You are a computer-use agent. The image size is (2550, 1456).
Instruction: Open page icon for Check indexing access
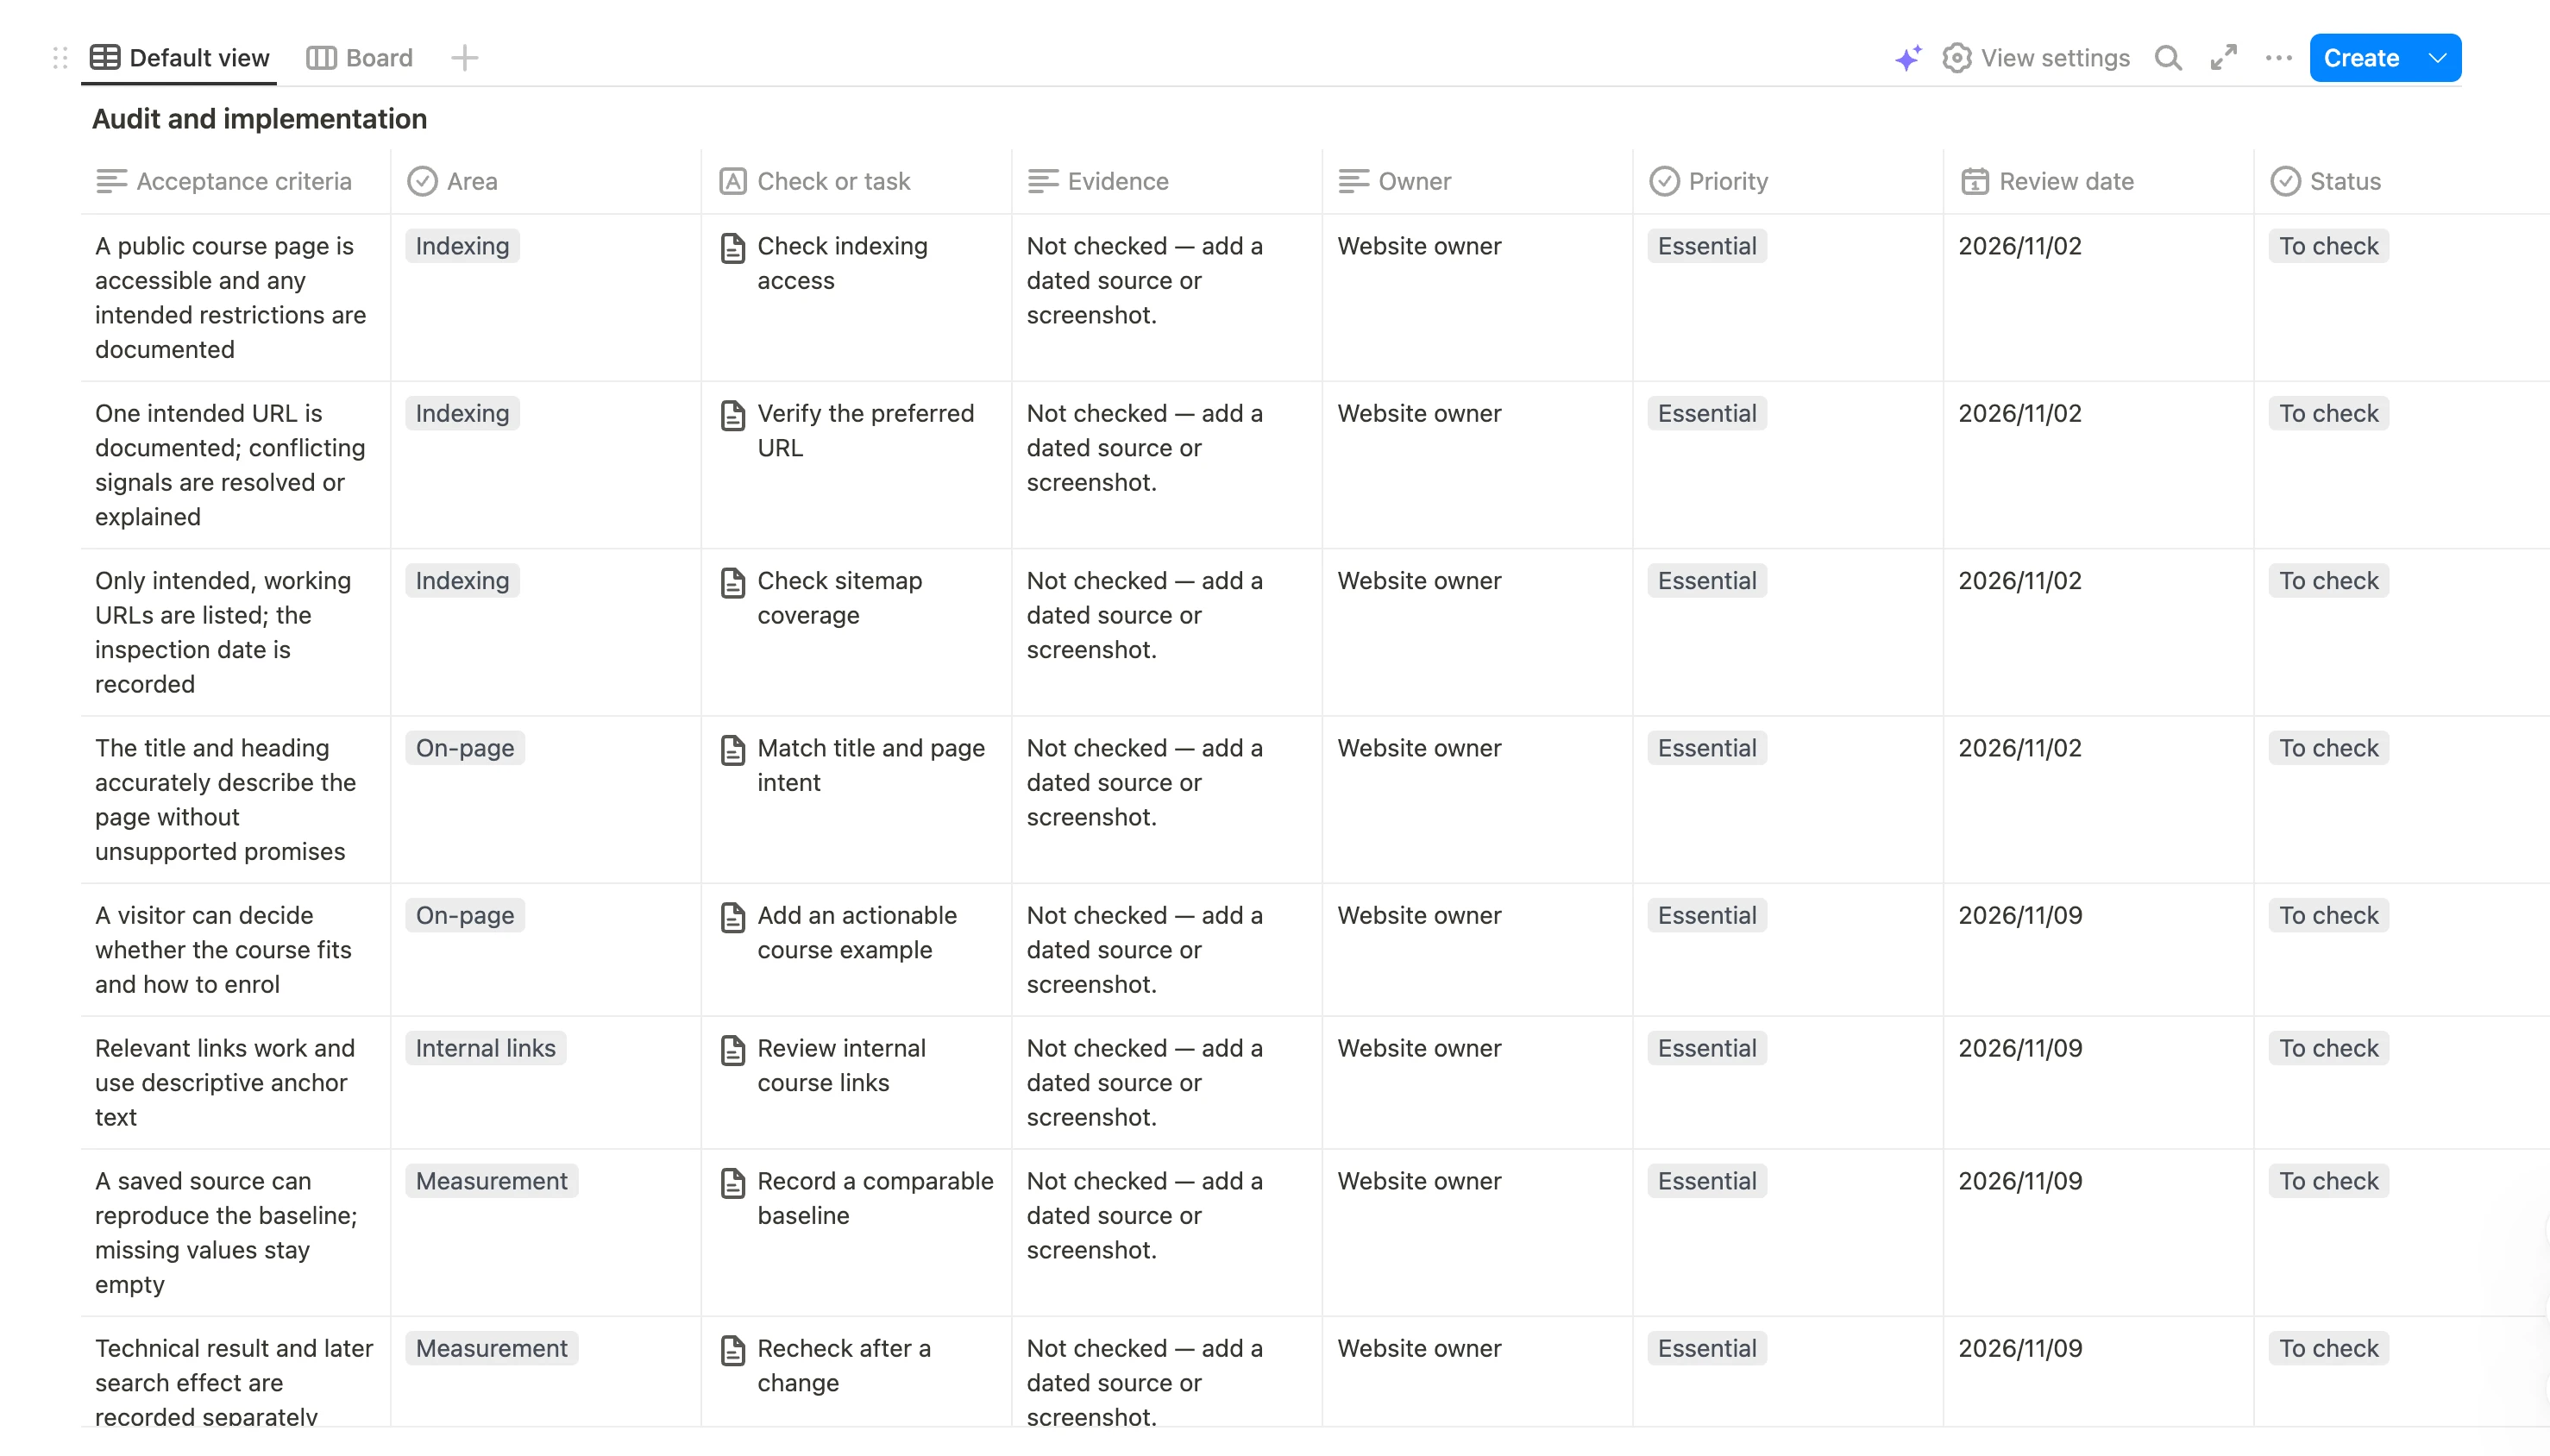[x=733, y=248]
